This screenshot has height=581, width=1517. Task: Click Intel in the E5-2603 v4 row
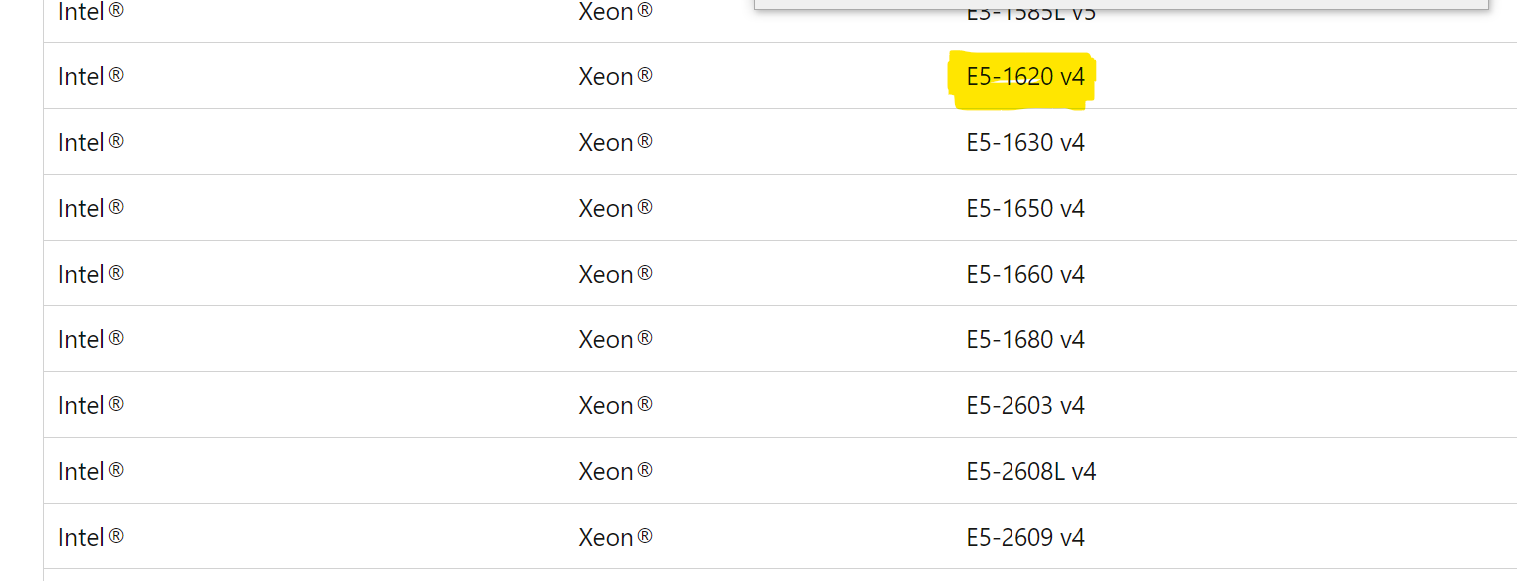[82, 406]
